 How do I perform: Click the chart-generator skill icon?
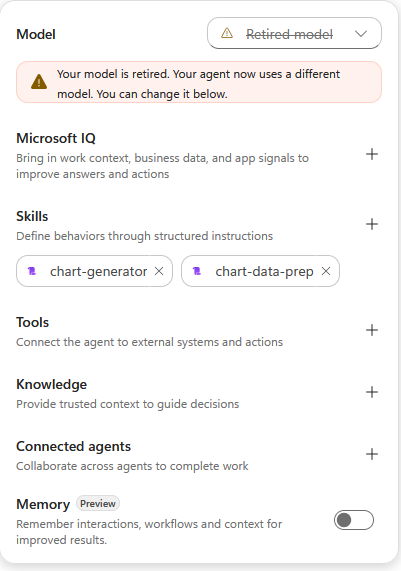pyautogui.click(x=32, y=271)
